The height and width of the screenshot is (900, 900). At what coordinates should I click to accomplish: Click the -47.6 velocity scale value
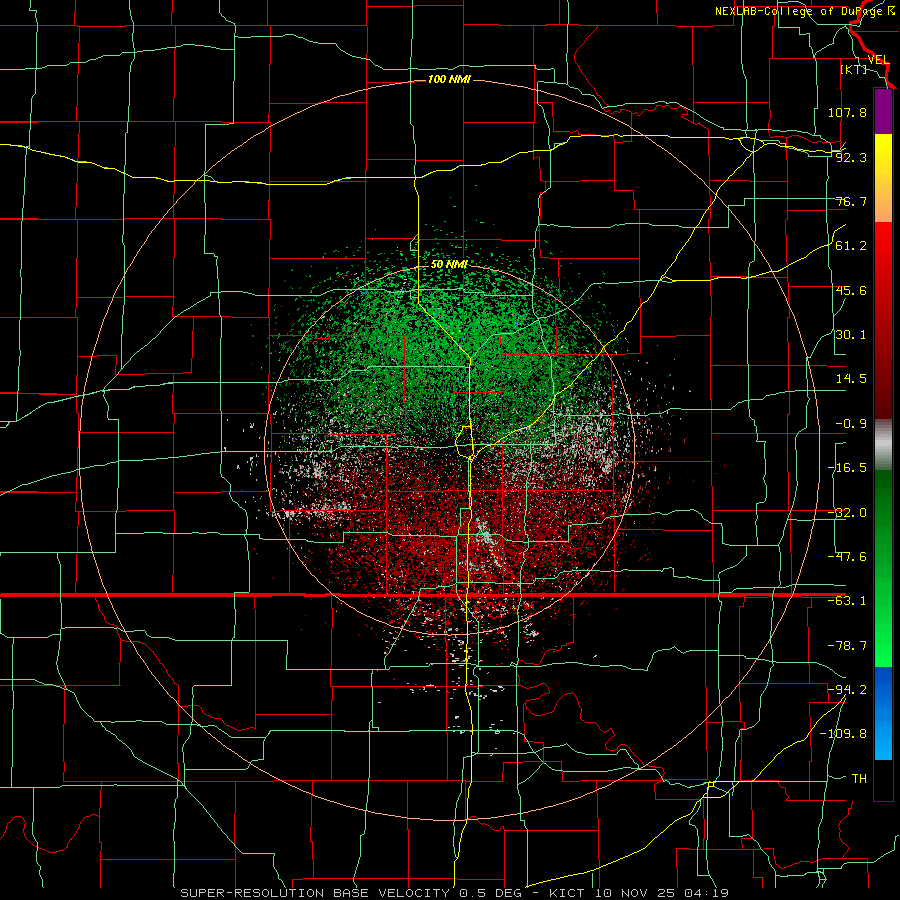[847, 557]
